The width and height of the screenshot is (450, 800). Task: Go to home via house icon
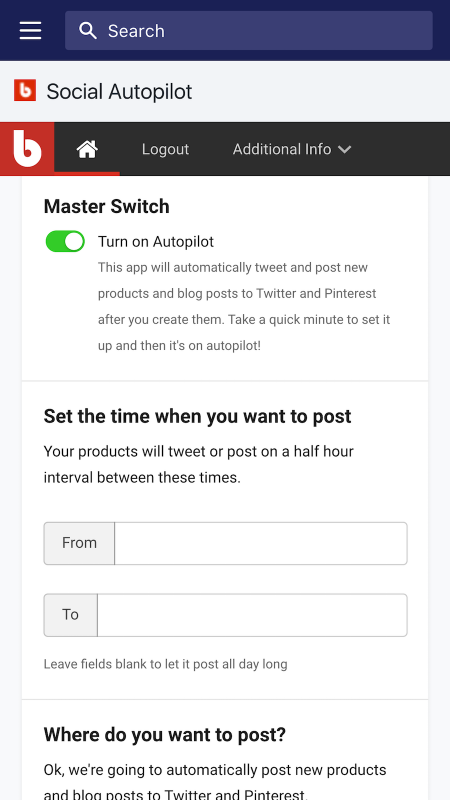coord(87,149)
